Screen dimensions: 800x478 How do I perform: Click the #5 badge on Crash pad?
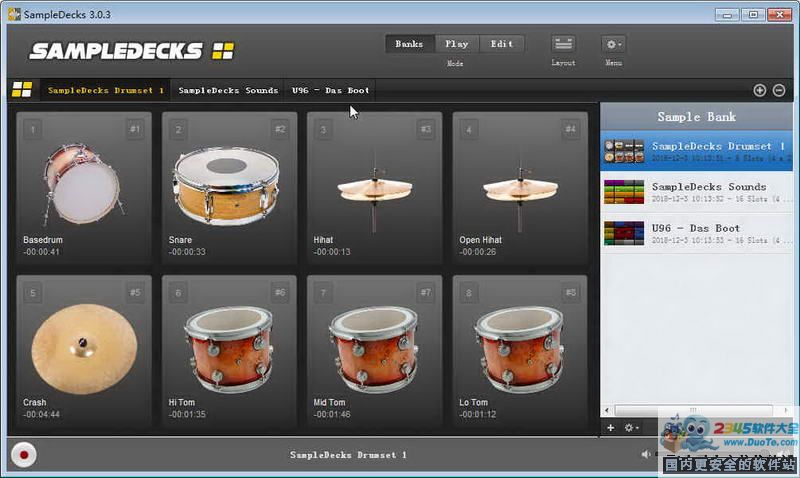click(135, 292)
